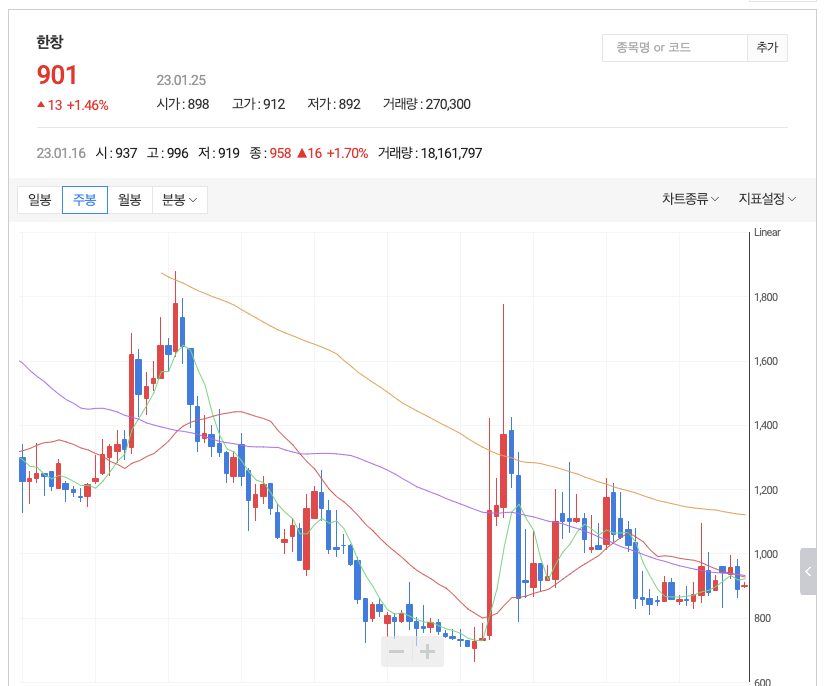Viewport: 827px width, 686px height.
Task: Click the 종목명 or 코드 search field
Action: (x=675, y=48)
